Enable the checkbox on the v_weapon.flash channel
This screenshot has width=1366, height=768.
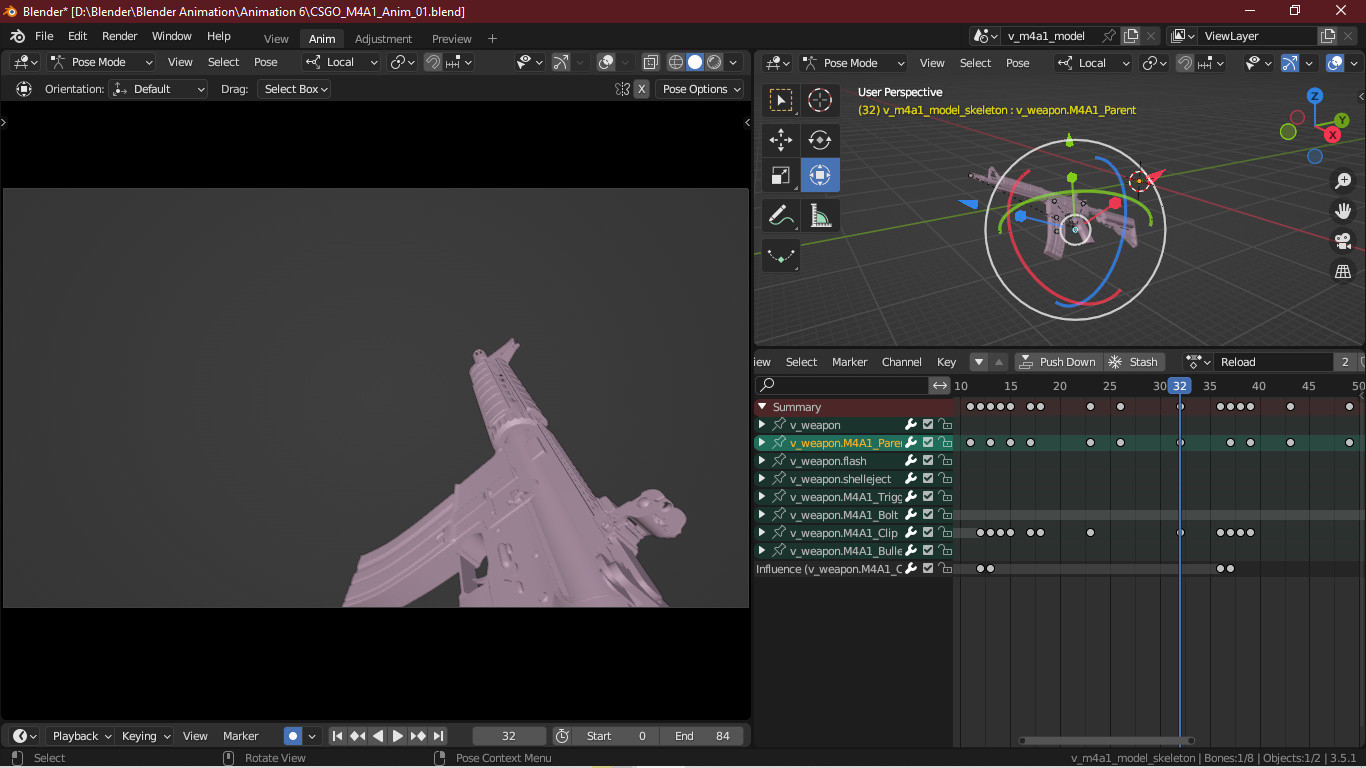(926, 460)
